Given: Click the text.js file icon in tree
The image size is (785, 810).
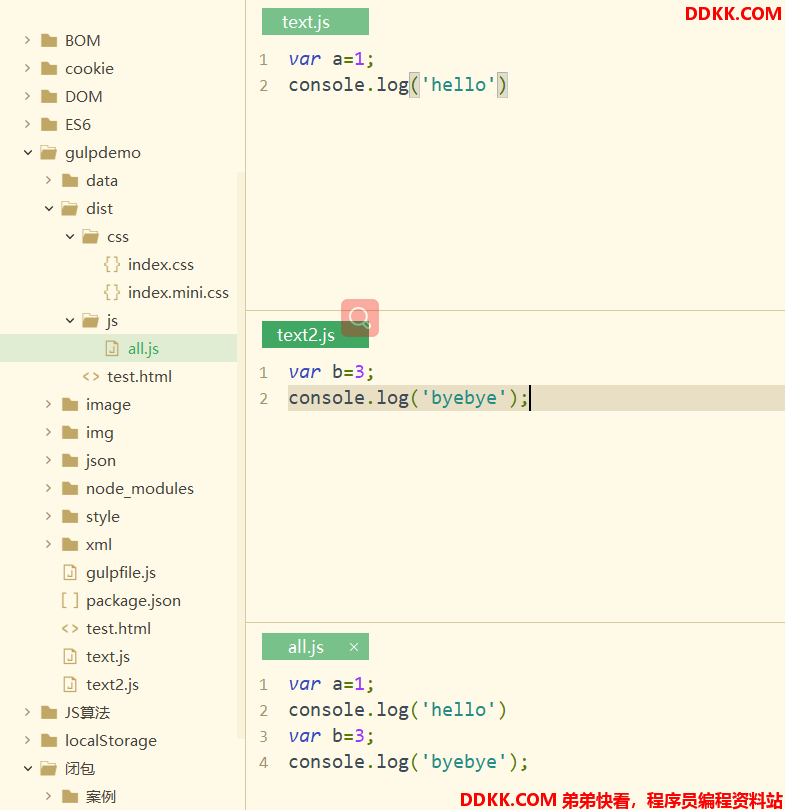Looking at the screenshot, I should tap(70, 656).
